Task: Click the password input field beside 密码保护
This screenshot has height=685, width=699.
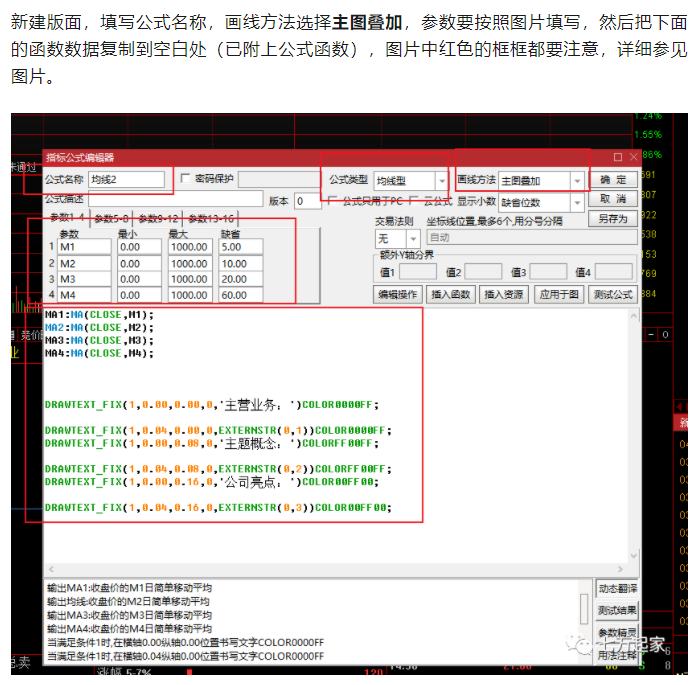Action: pyautogui.click(x=280, y=179)
